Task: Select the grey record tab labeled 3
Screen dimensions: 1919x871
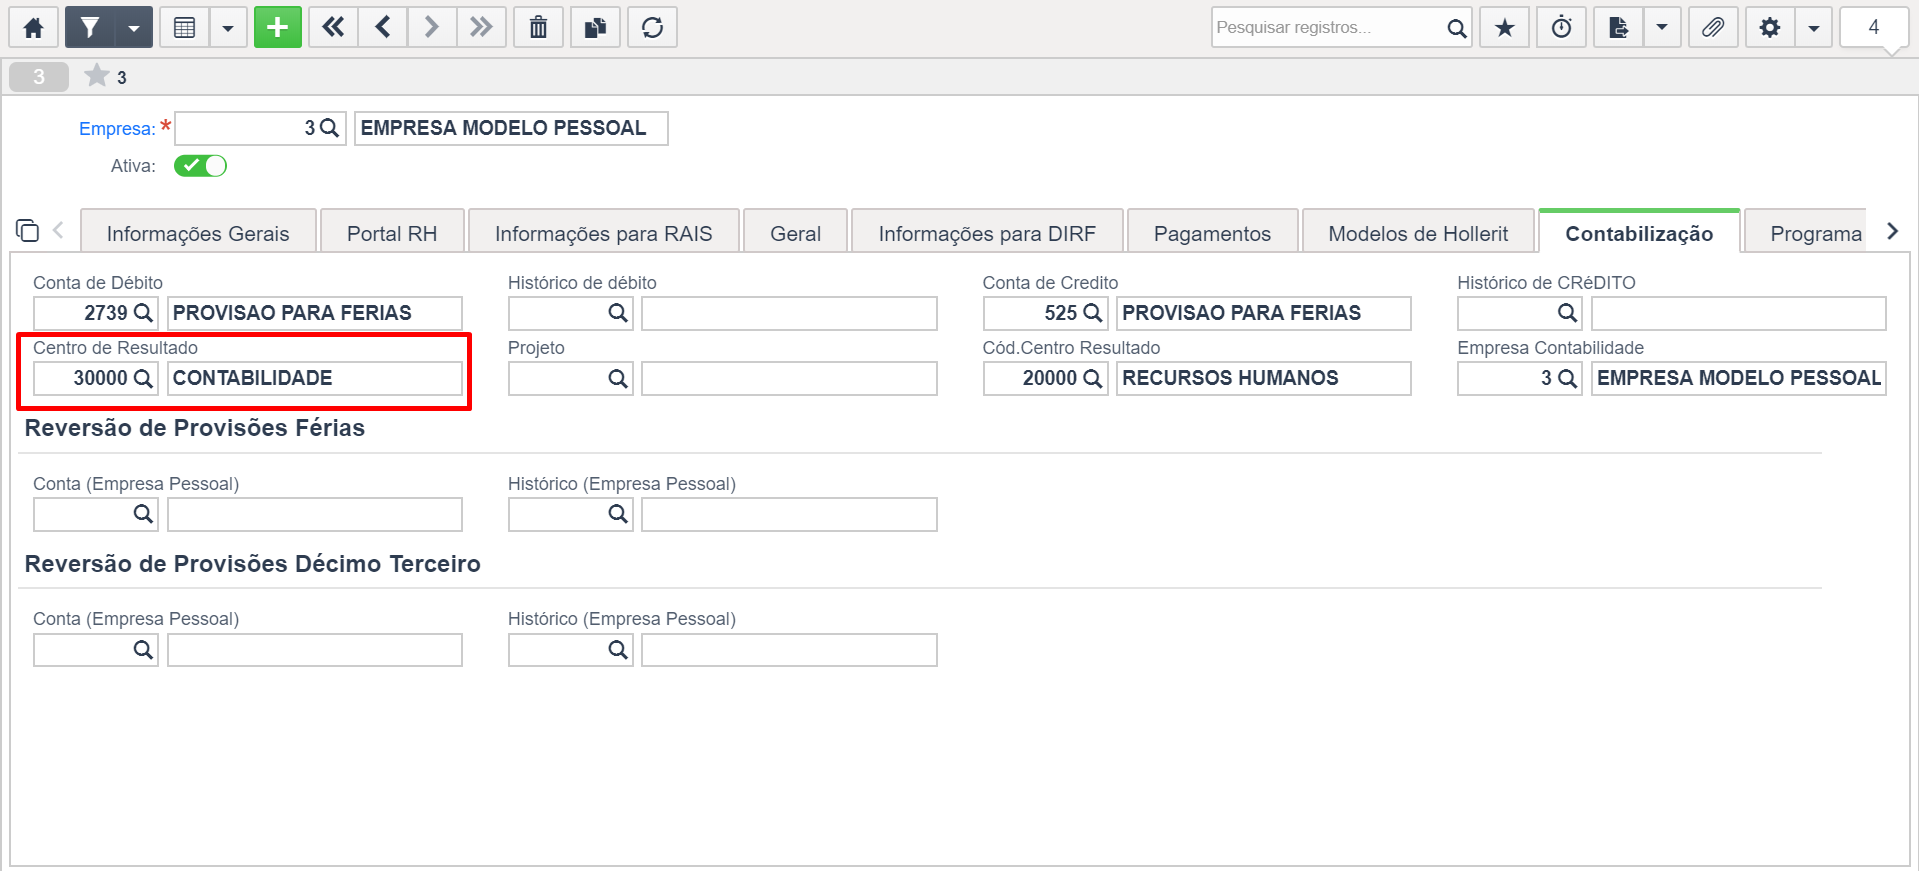Action: (39, 77)
